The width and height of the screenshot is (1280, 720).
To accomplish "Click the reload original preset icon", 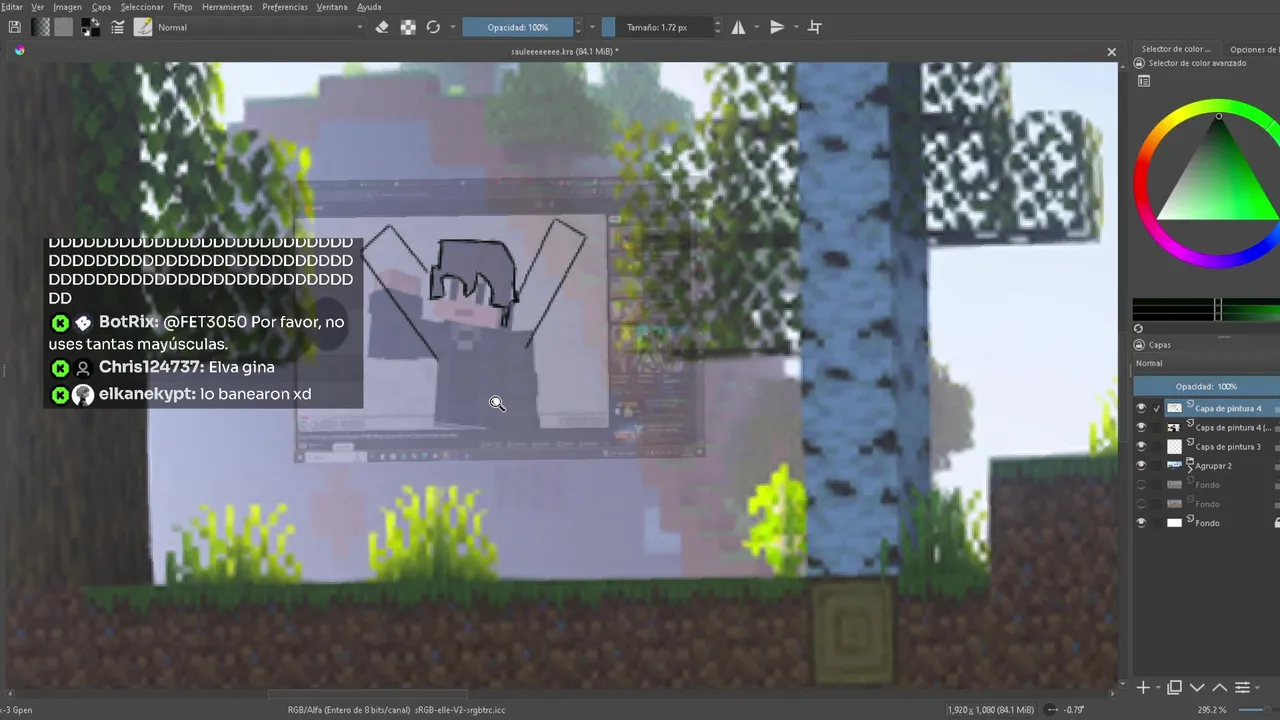I will pos(433,27).
